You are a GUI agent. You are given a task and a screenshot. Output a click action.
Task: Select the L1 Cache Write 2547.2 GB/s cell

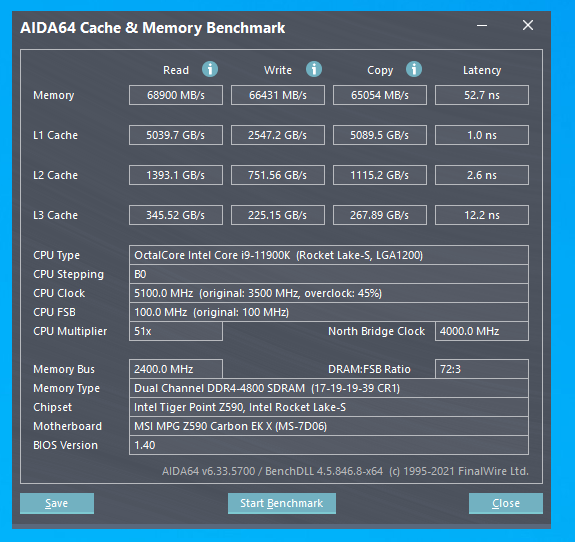[x=278, y=135]
